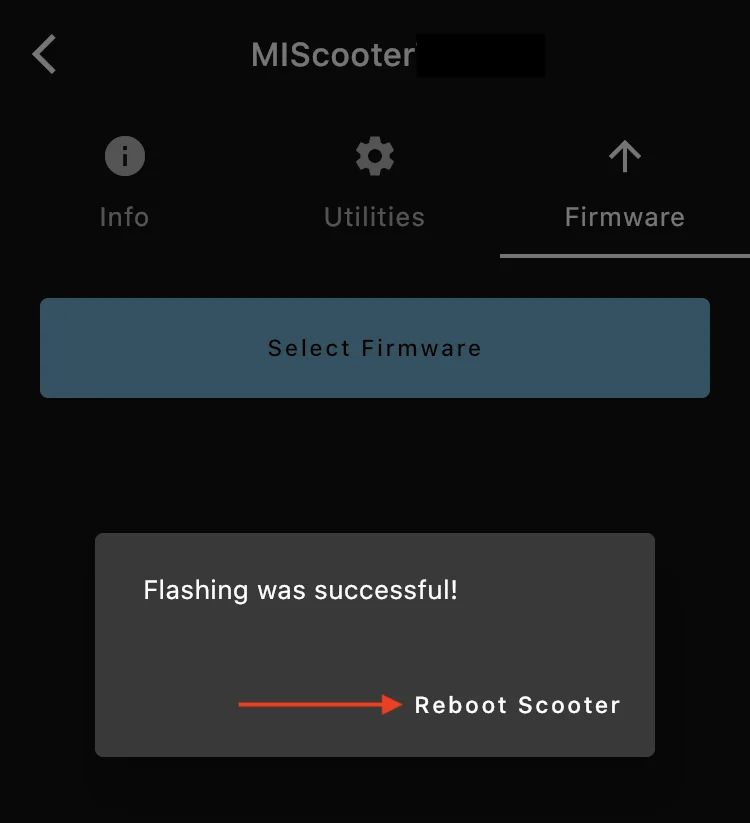Viewport: 750px width, 823px height.
Task: Click the word "Select" on the blue button
Action: click(309, 348)
